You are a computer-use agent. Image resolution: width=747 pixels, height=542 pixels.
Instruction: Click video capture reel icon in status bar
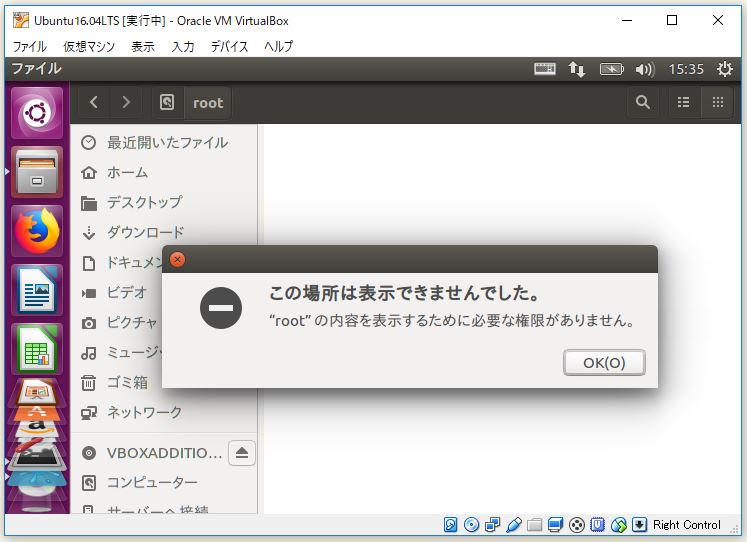pyautogui.click(x=576, y=525)
